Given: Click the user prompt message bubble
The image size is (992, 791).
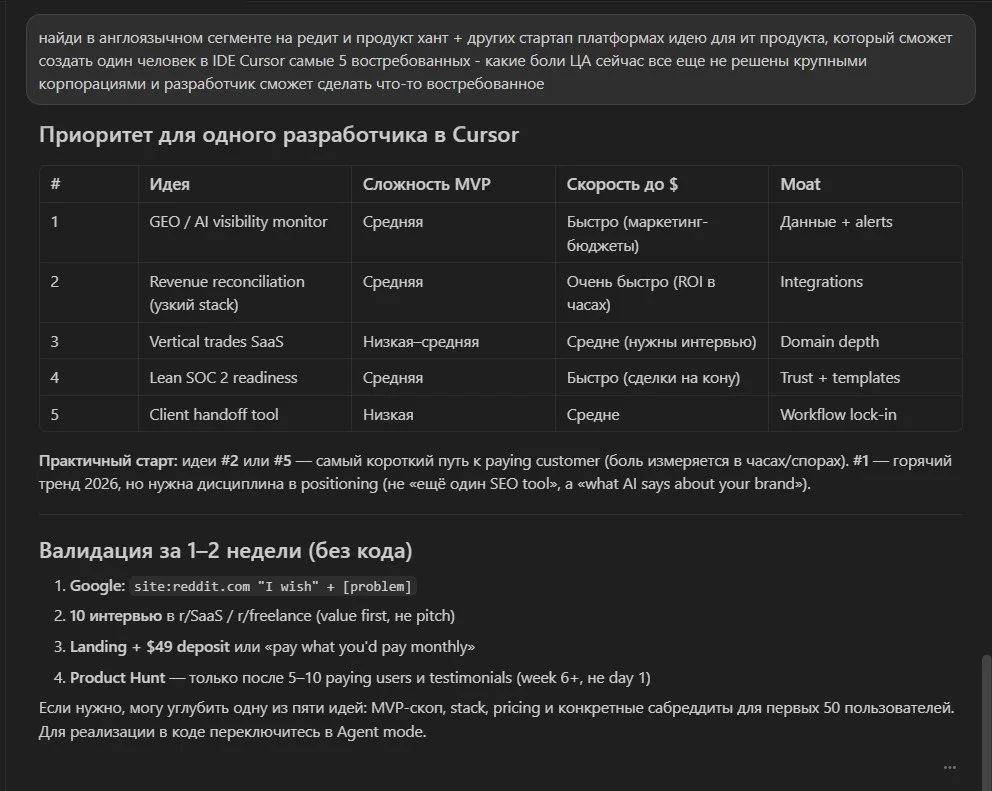Looking at the screenshot, I should (x=500, y=60).
